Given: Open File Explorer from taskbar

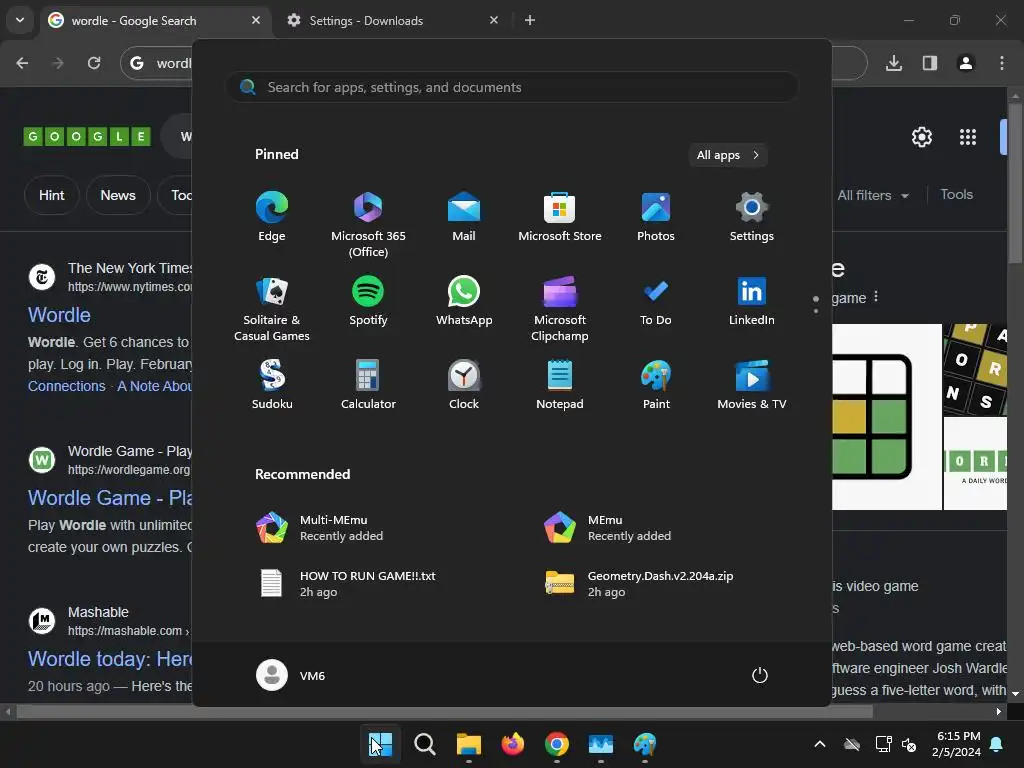Looking at the screenshot, I should tap(468, 744).
